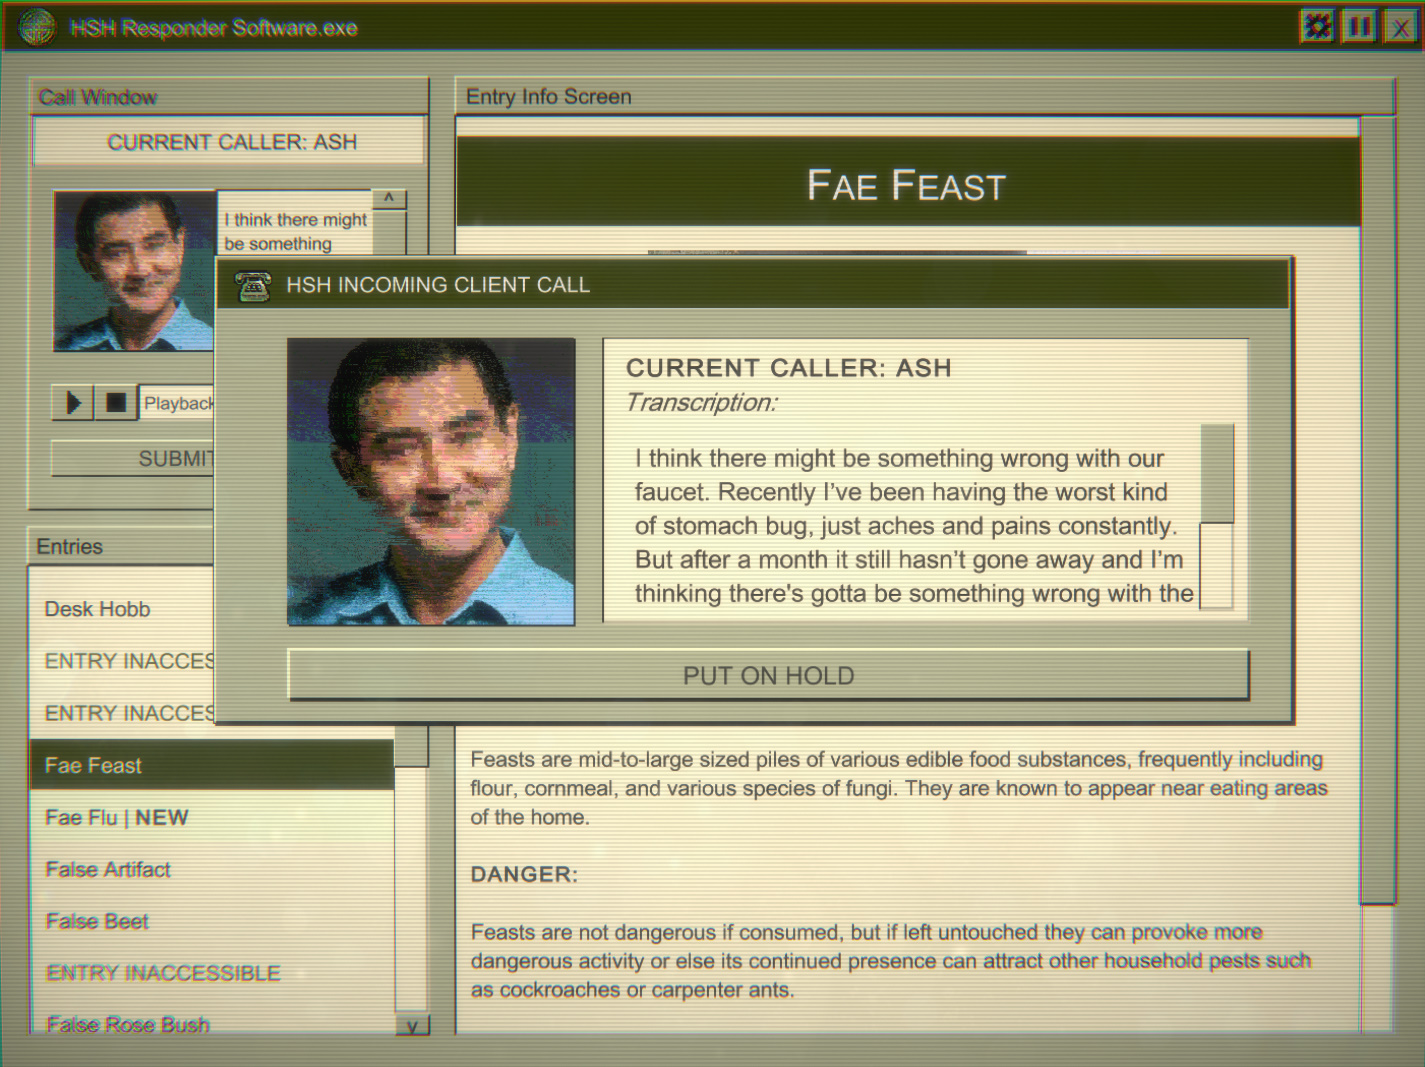Click the Fae Feast title banner
Screen dimensions: 1425x1067
pos(908,183)
